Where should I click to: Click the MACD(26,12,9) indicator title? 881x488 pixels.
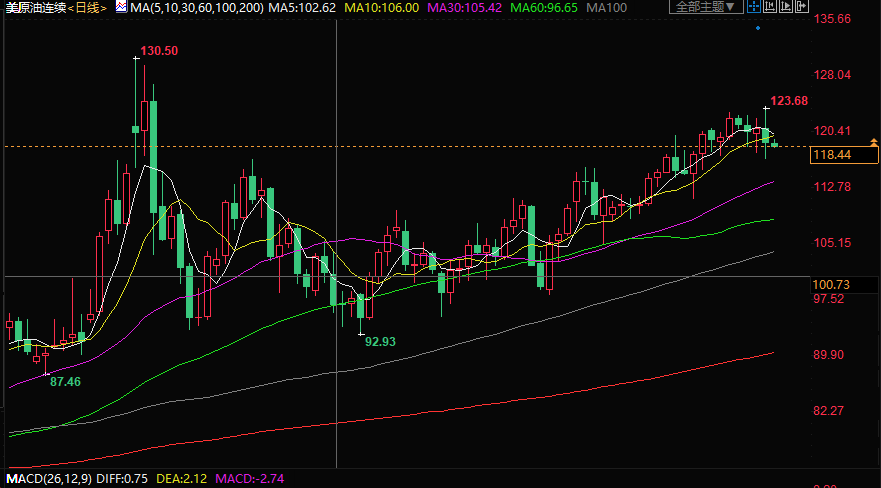[45, 479]
